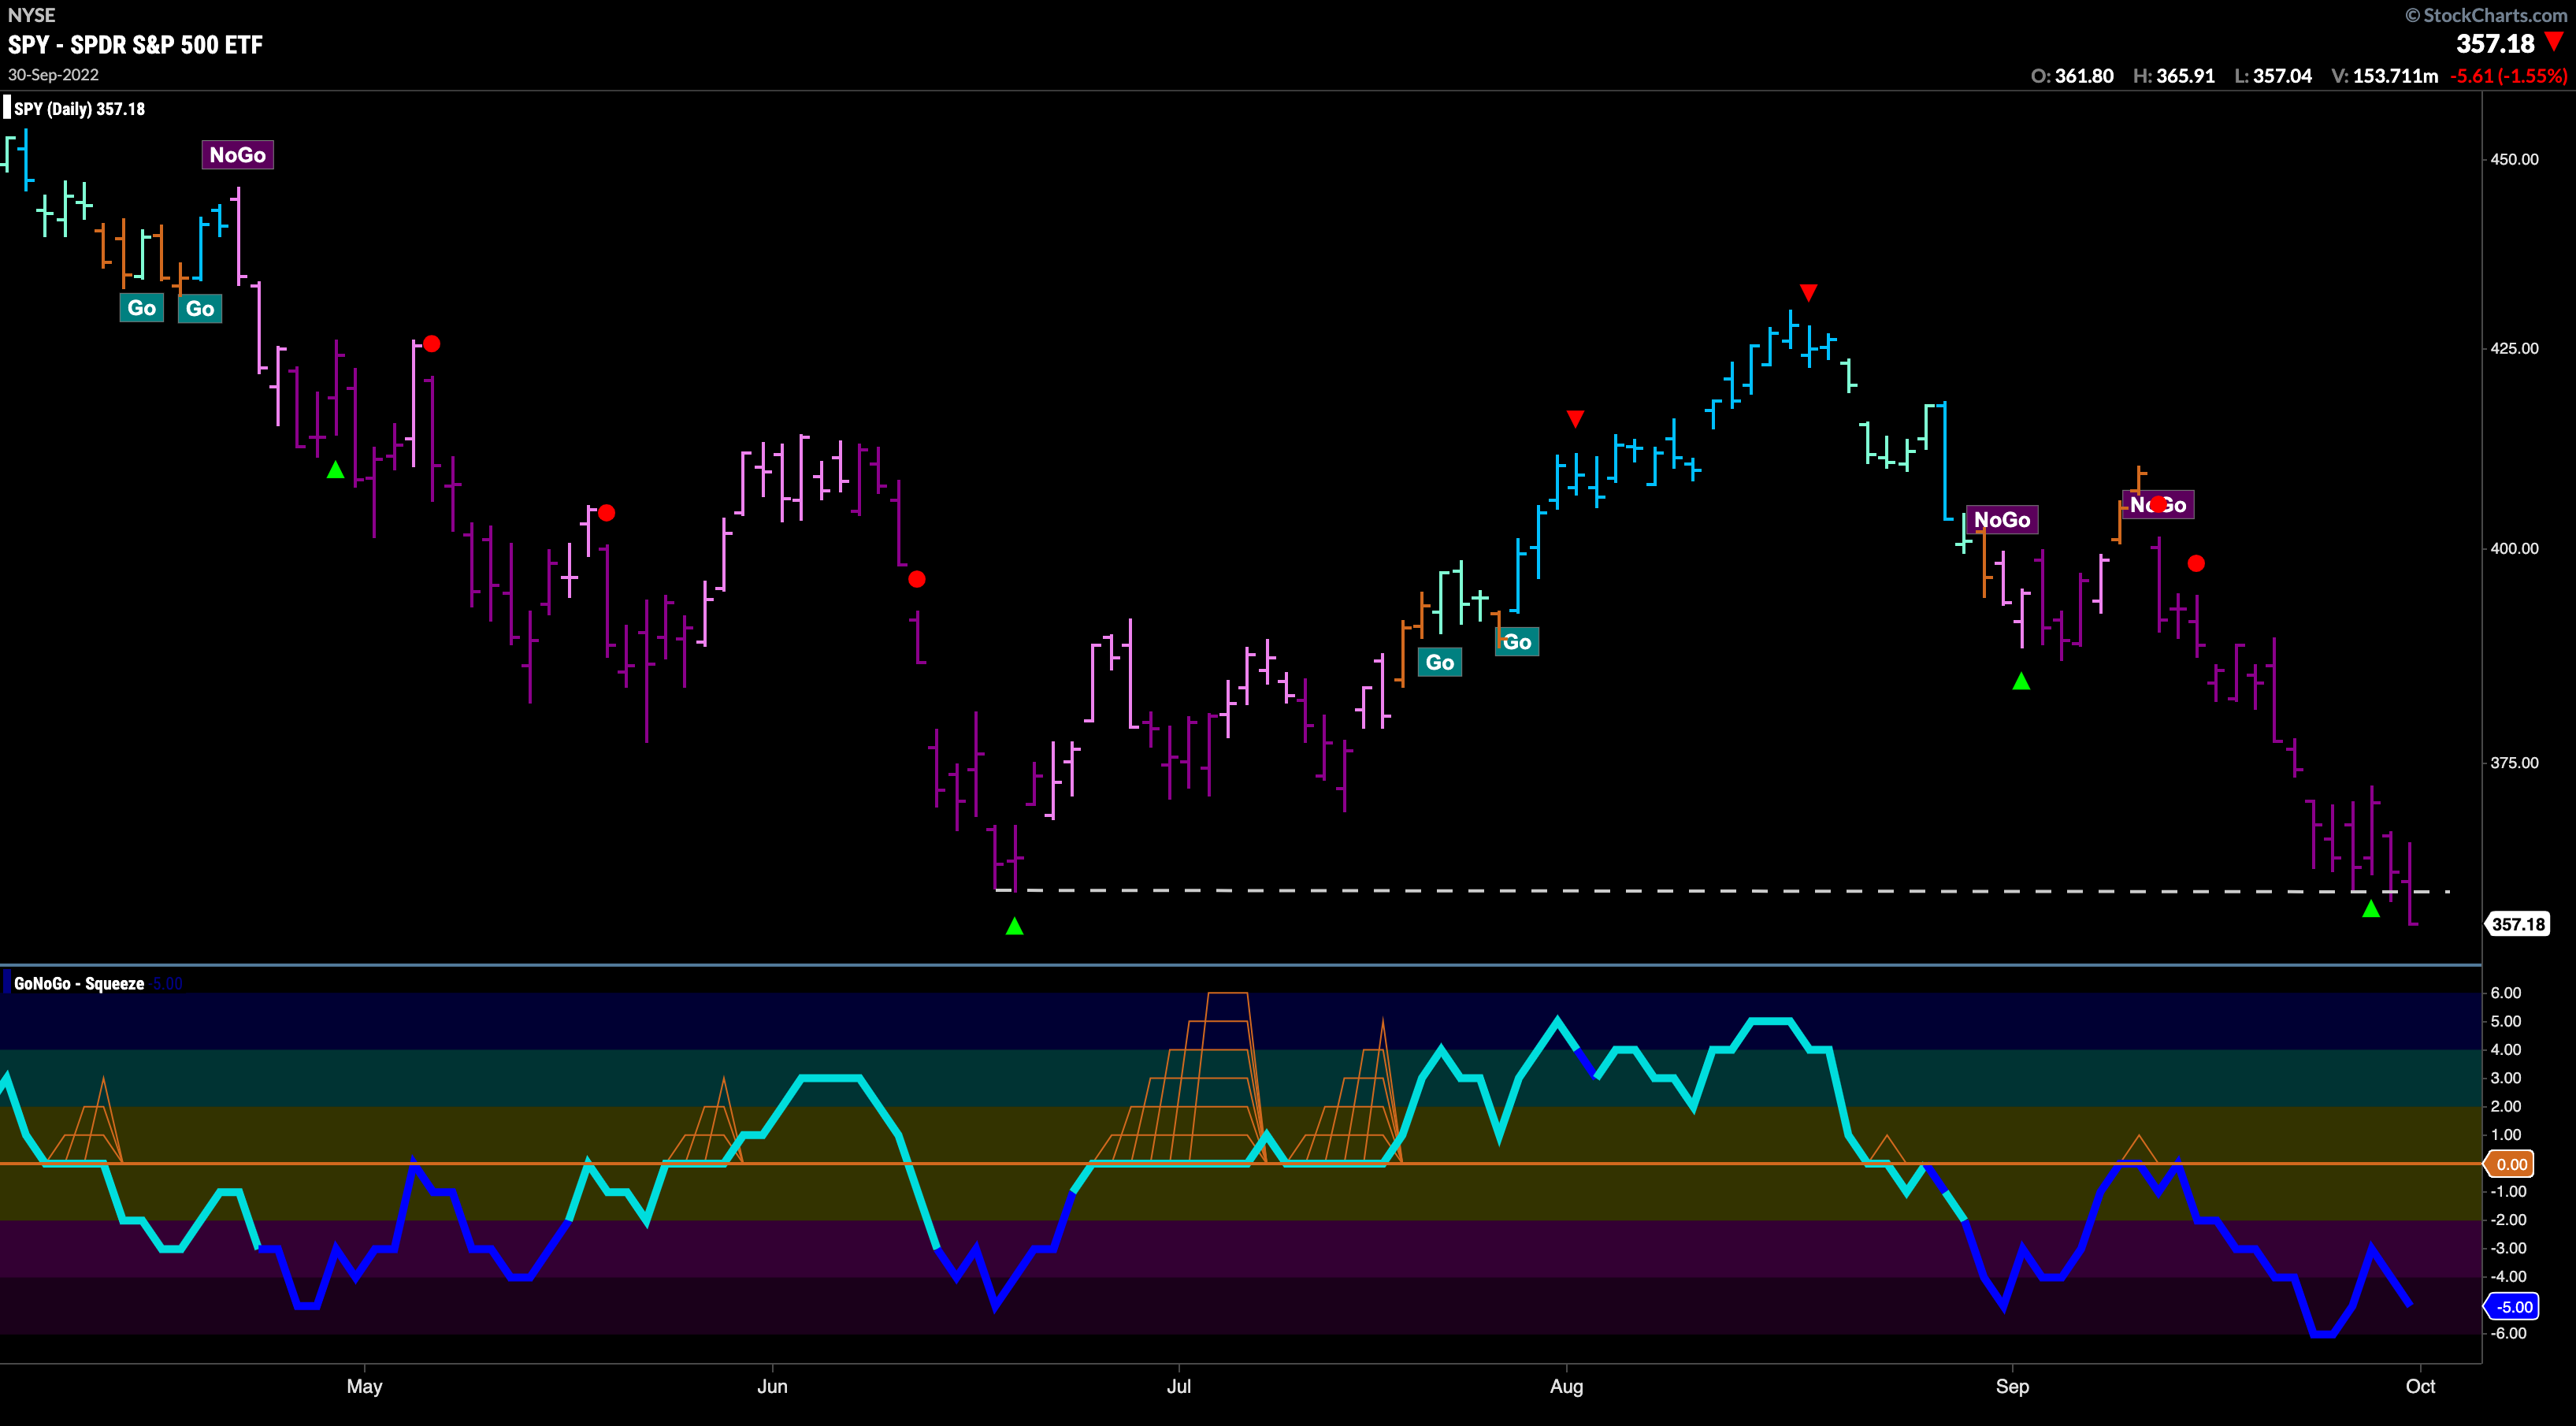Click the 6.00 oscillator axis label

click(x=2506, y=993)
